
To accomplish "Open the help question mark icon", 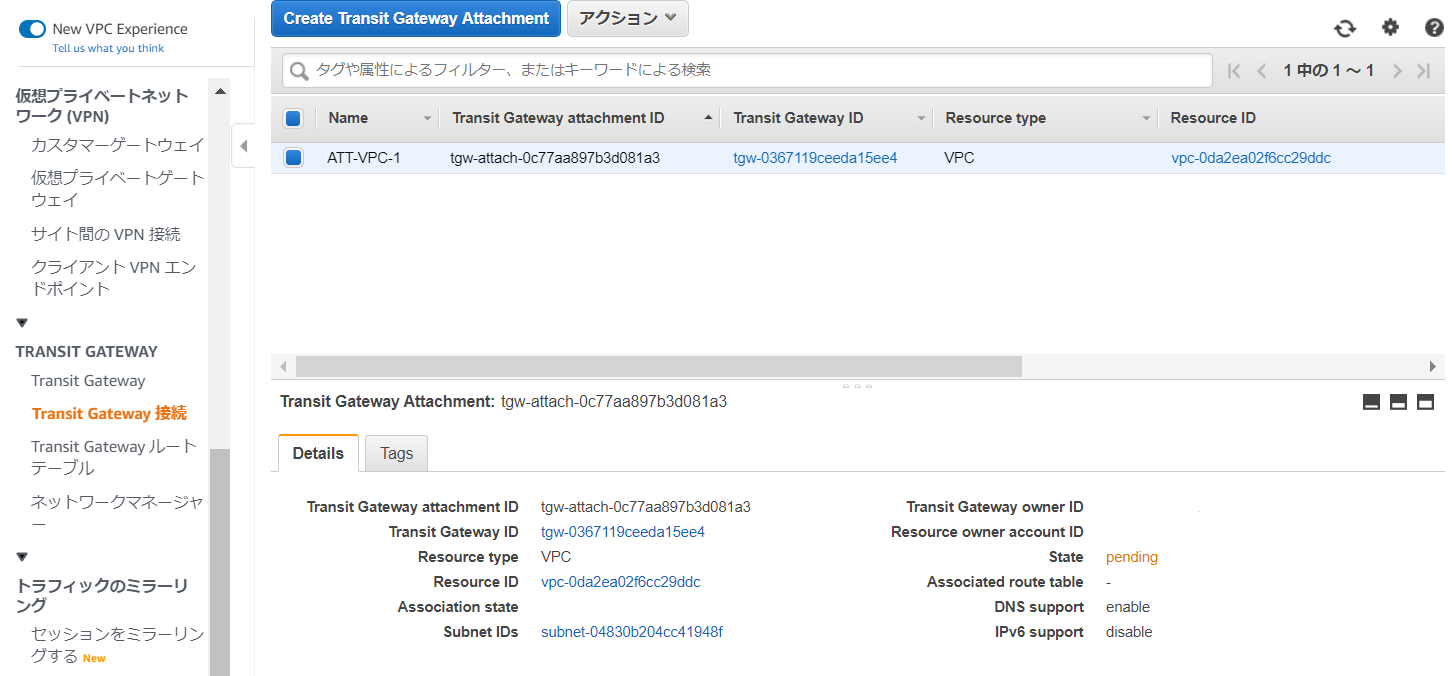I will [x=1434, y=28].
